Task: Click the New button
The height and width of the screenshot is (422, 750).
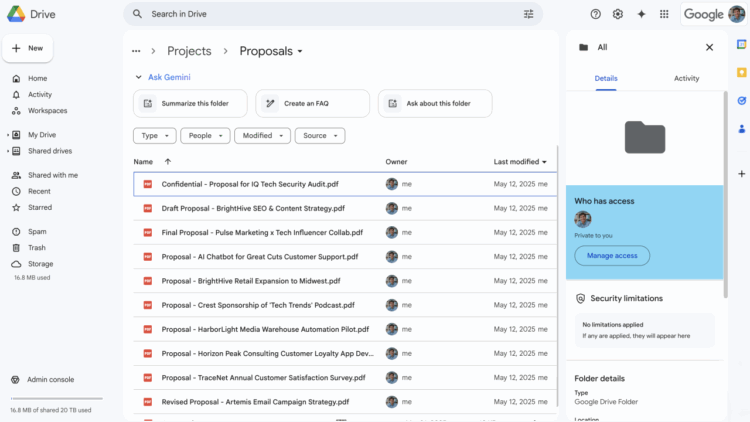Action: [x=28, y=48]
